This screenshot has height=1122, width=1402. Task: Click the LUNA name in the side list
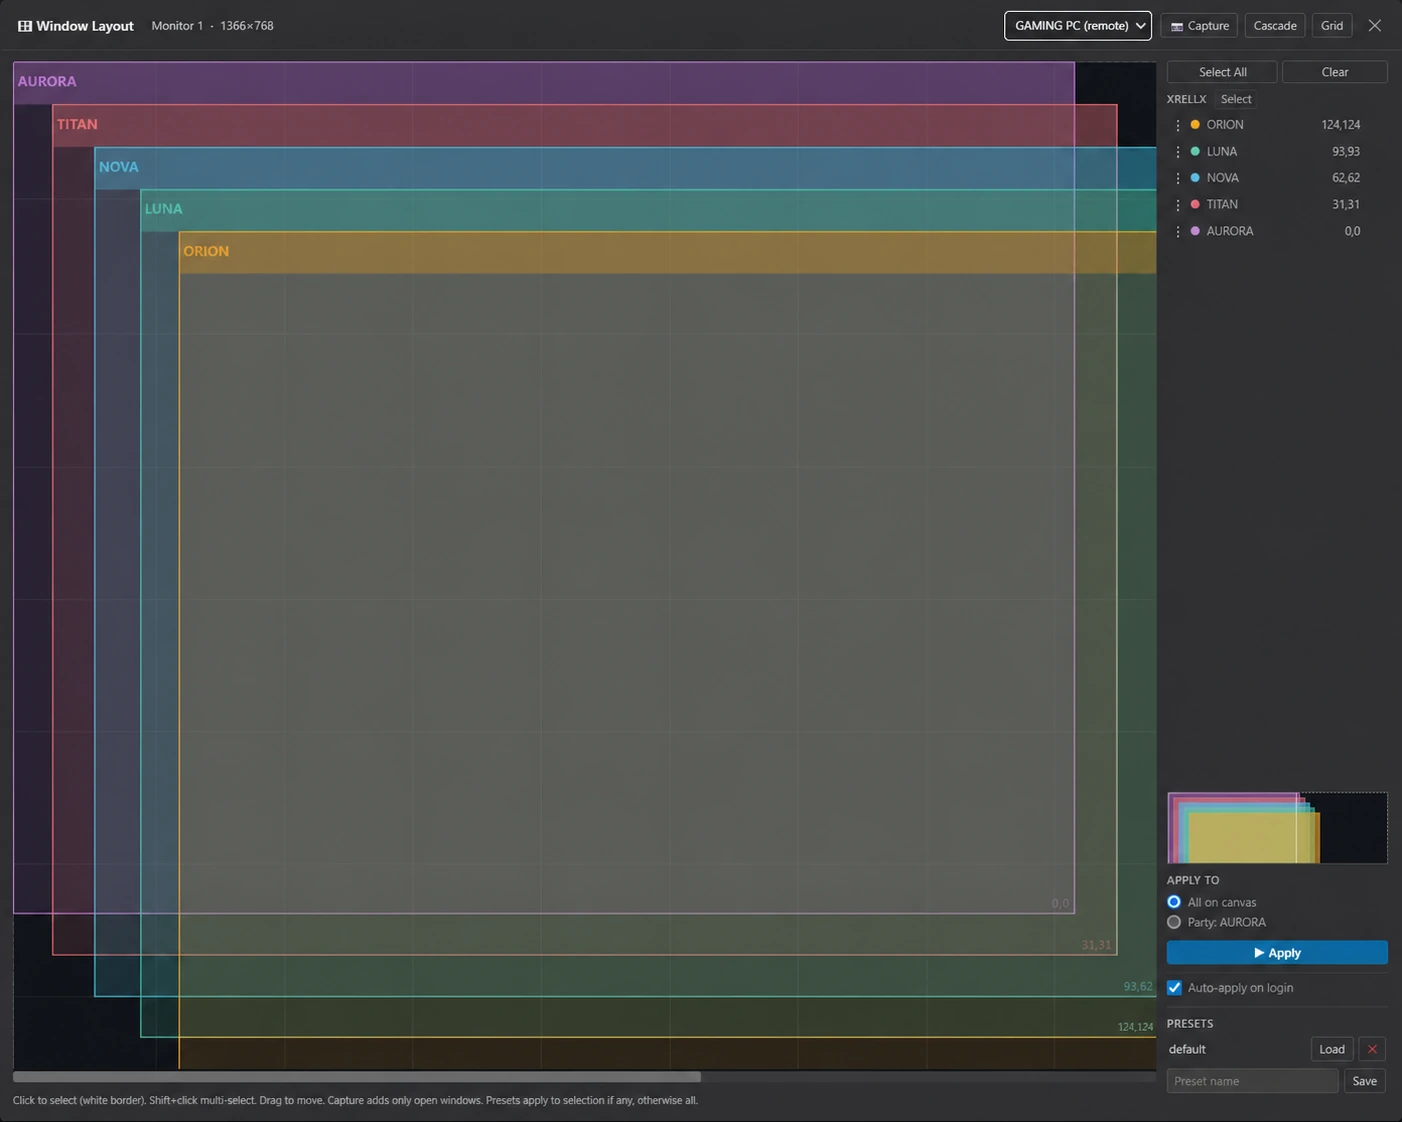tap(1222, 152)
